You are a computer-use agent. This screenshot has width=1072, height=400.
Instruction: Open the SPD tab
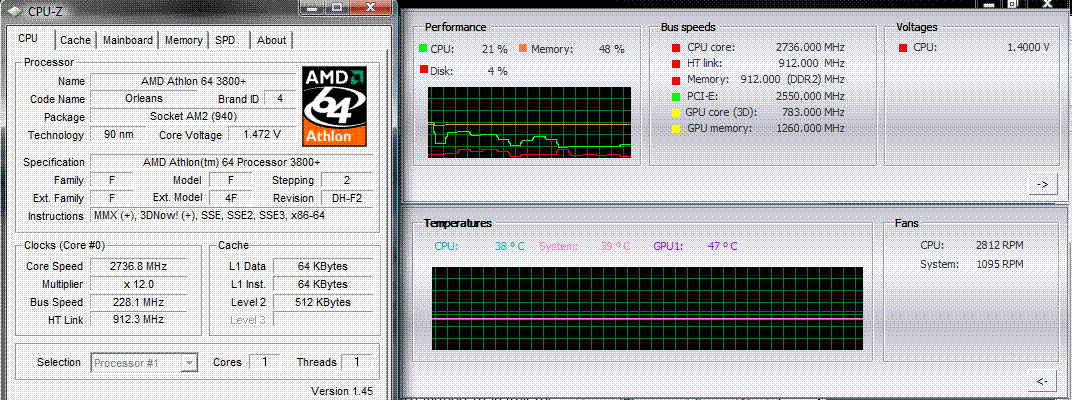tap(225, 40)
